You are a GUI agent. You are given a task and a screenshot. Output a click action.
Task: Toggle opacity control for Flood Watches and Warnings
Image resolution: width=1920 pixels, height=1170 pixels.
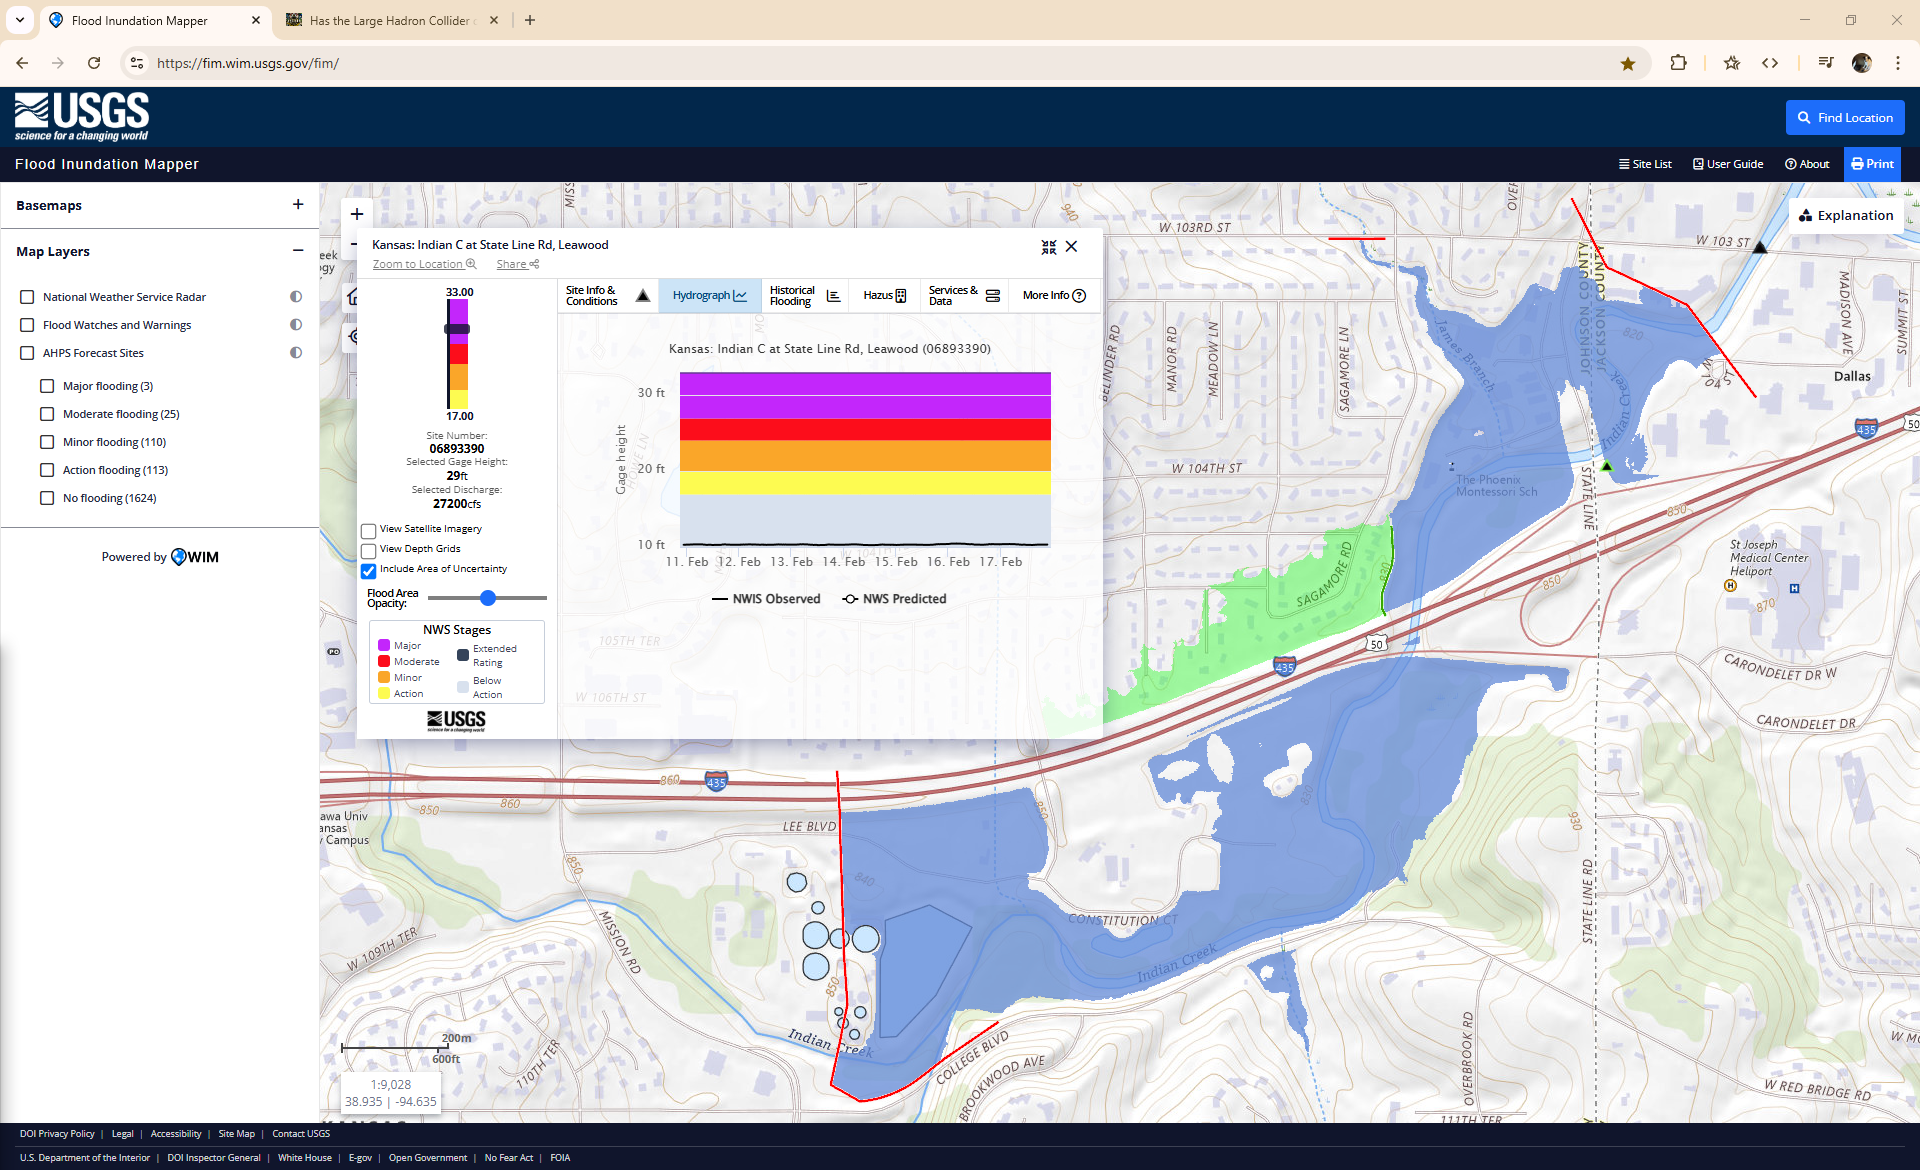[x=296, y=325]
